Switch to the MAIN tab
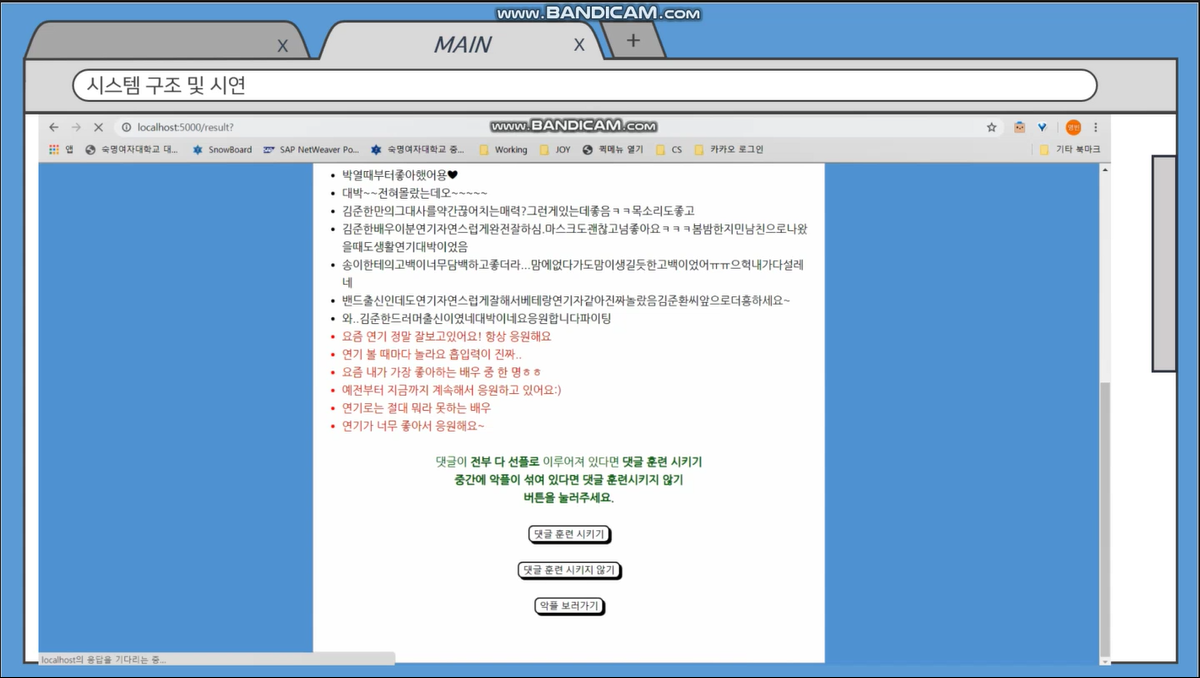Image resolution: width=1200 pixels, height=678 pixels. click(x=462, y=43)
